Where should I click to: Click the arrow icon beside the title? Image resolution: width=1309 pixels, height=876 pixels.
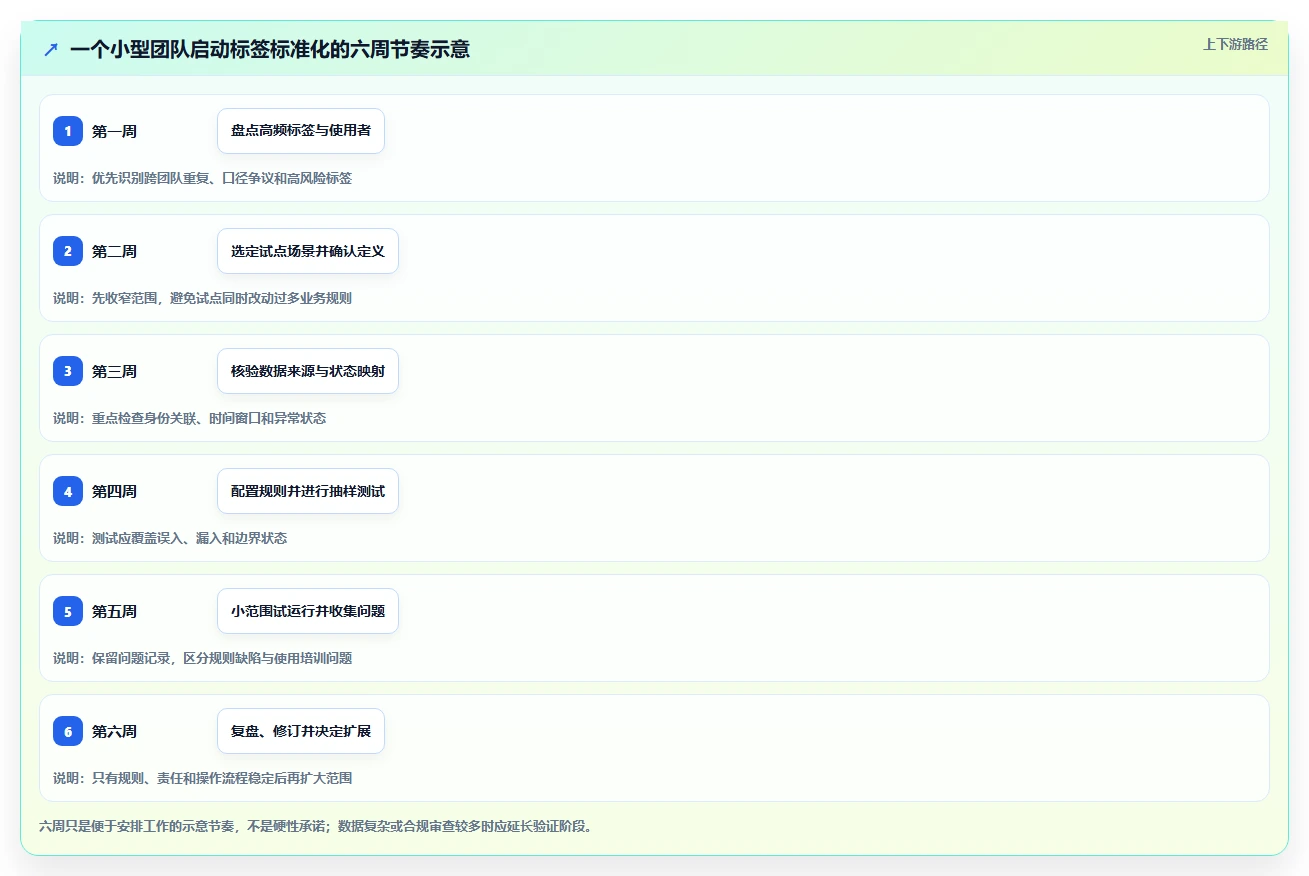51,49
